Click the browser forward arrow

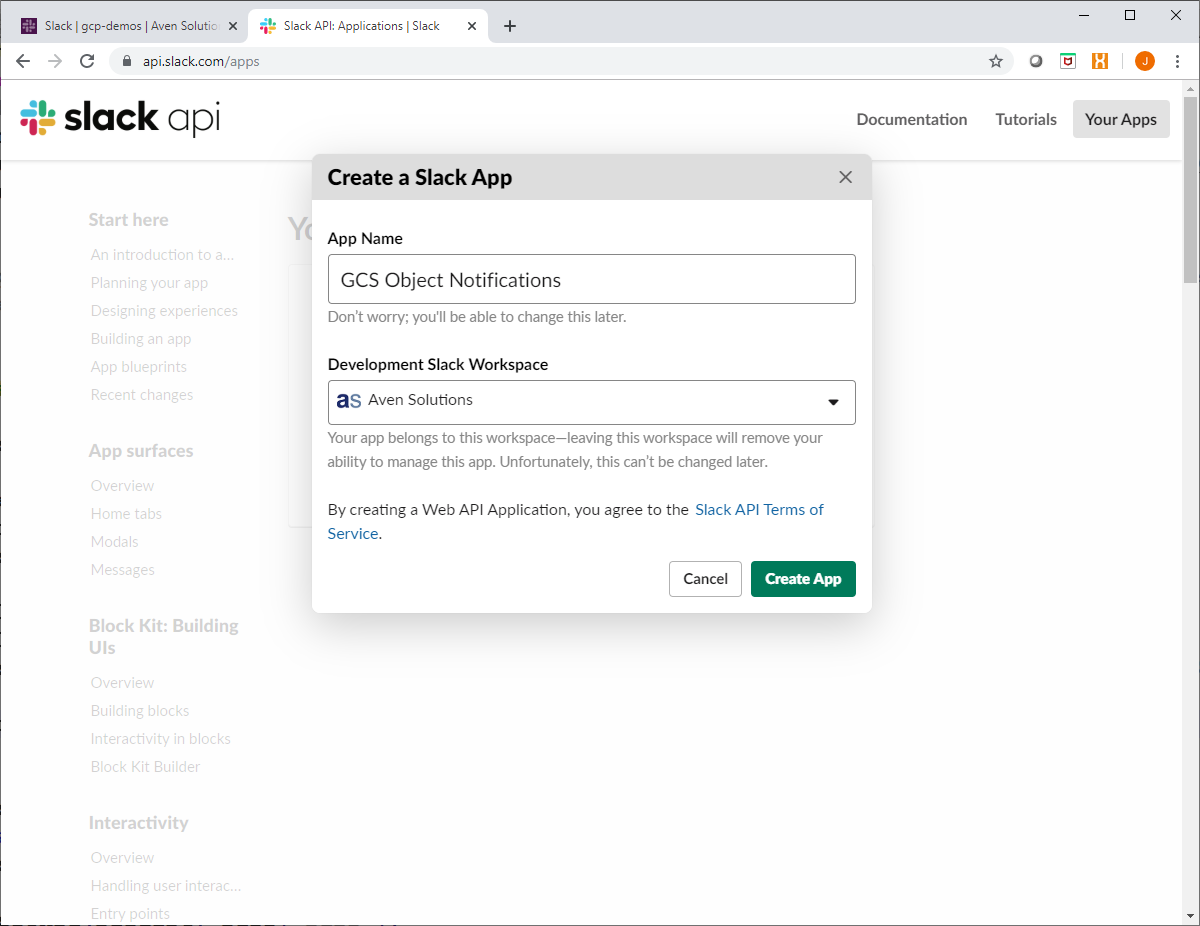pos(55,61)
